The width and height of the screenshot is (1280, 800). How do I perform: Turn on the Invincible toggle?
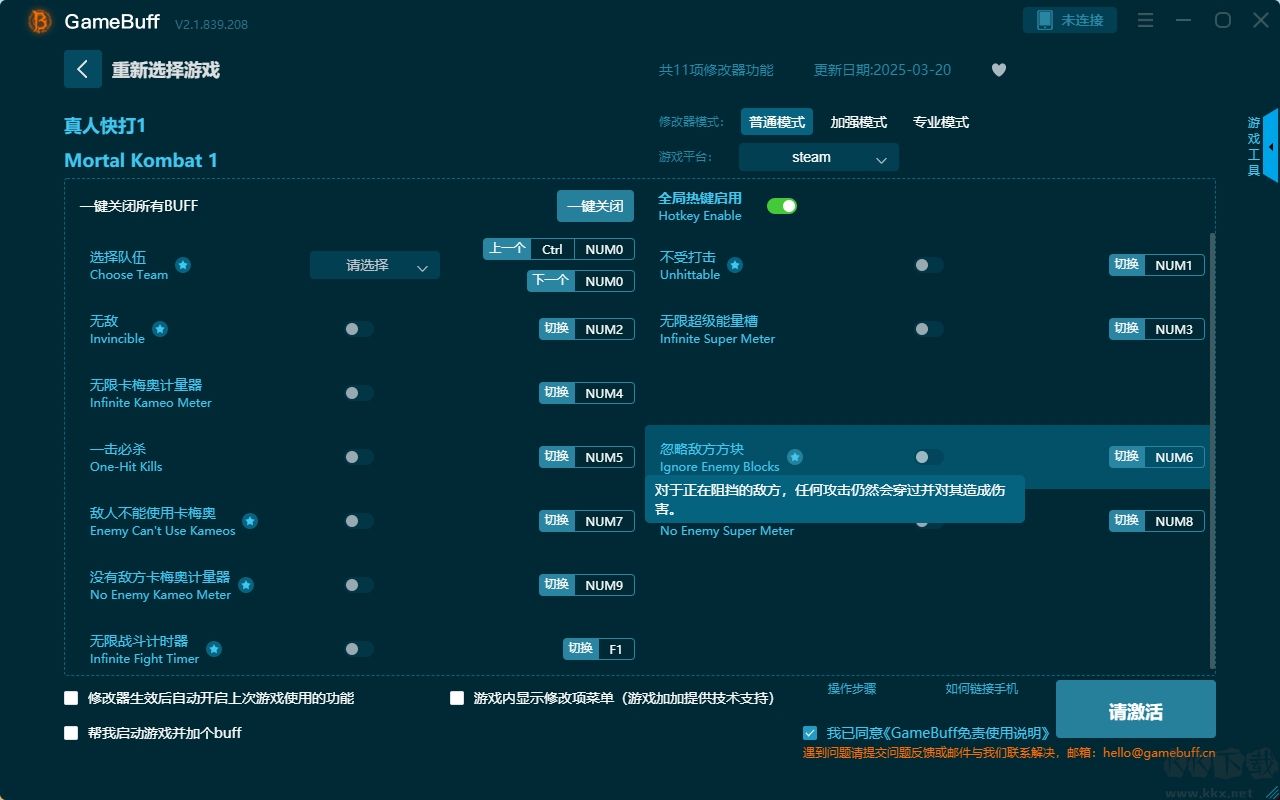(359, 328)
